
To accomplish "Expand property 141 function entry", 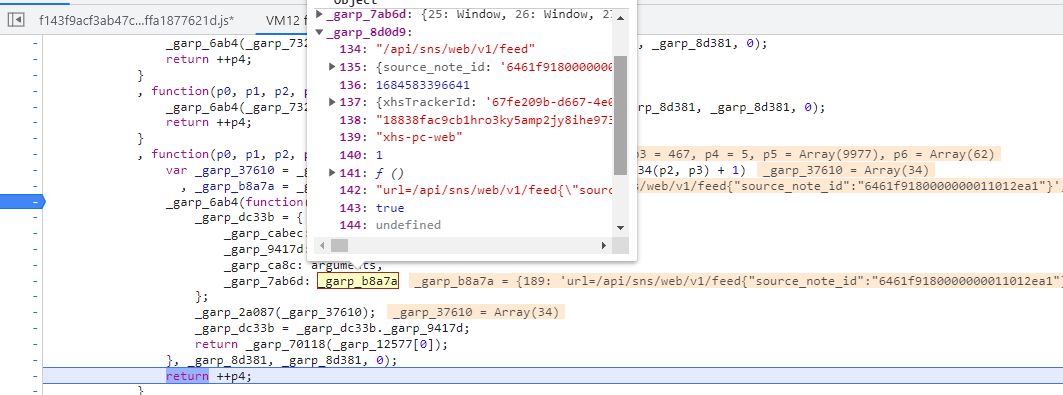I will click(332, 173).
